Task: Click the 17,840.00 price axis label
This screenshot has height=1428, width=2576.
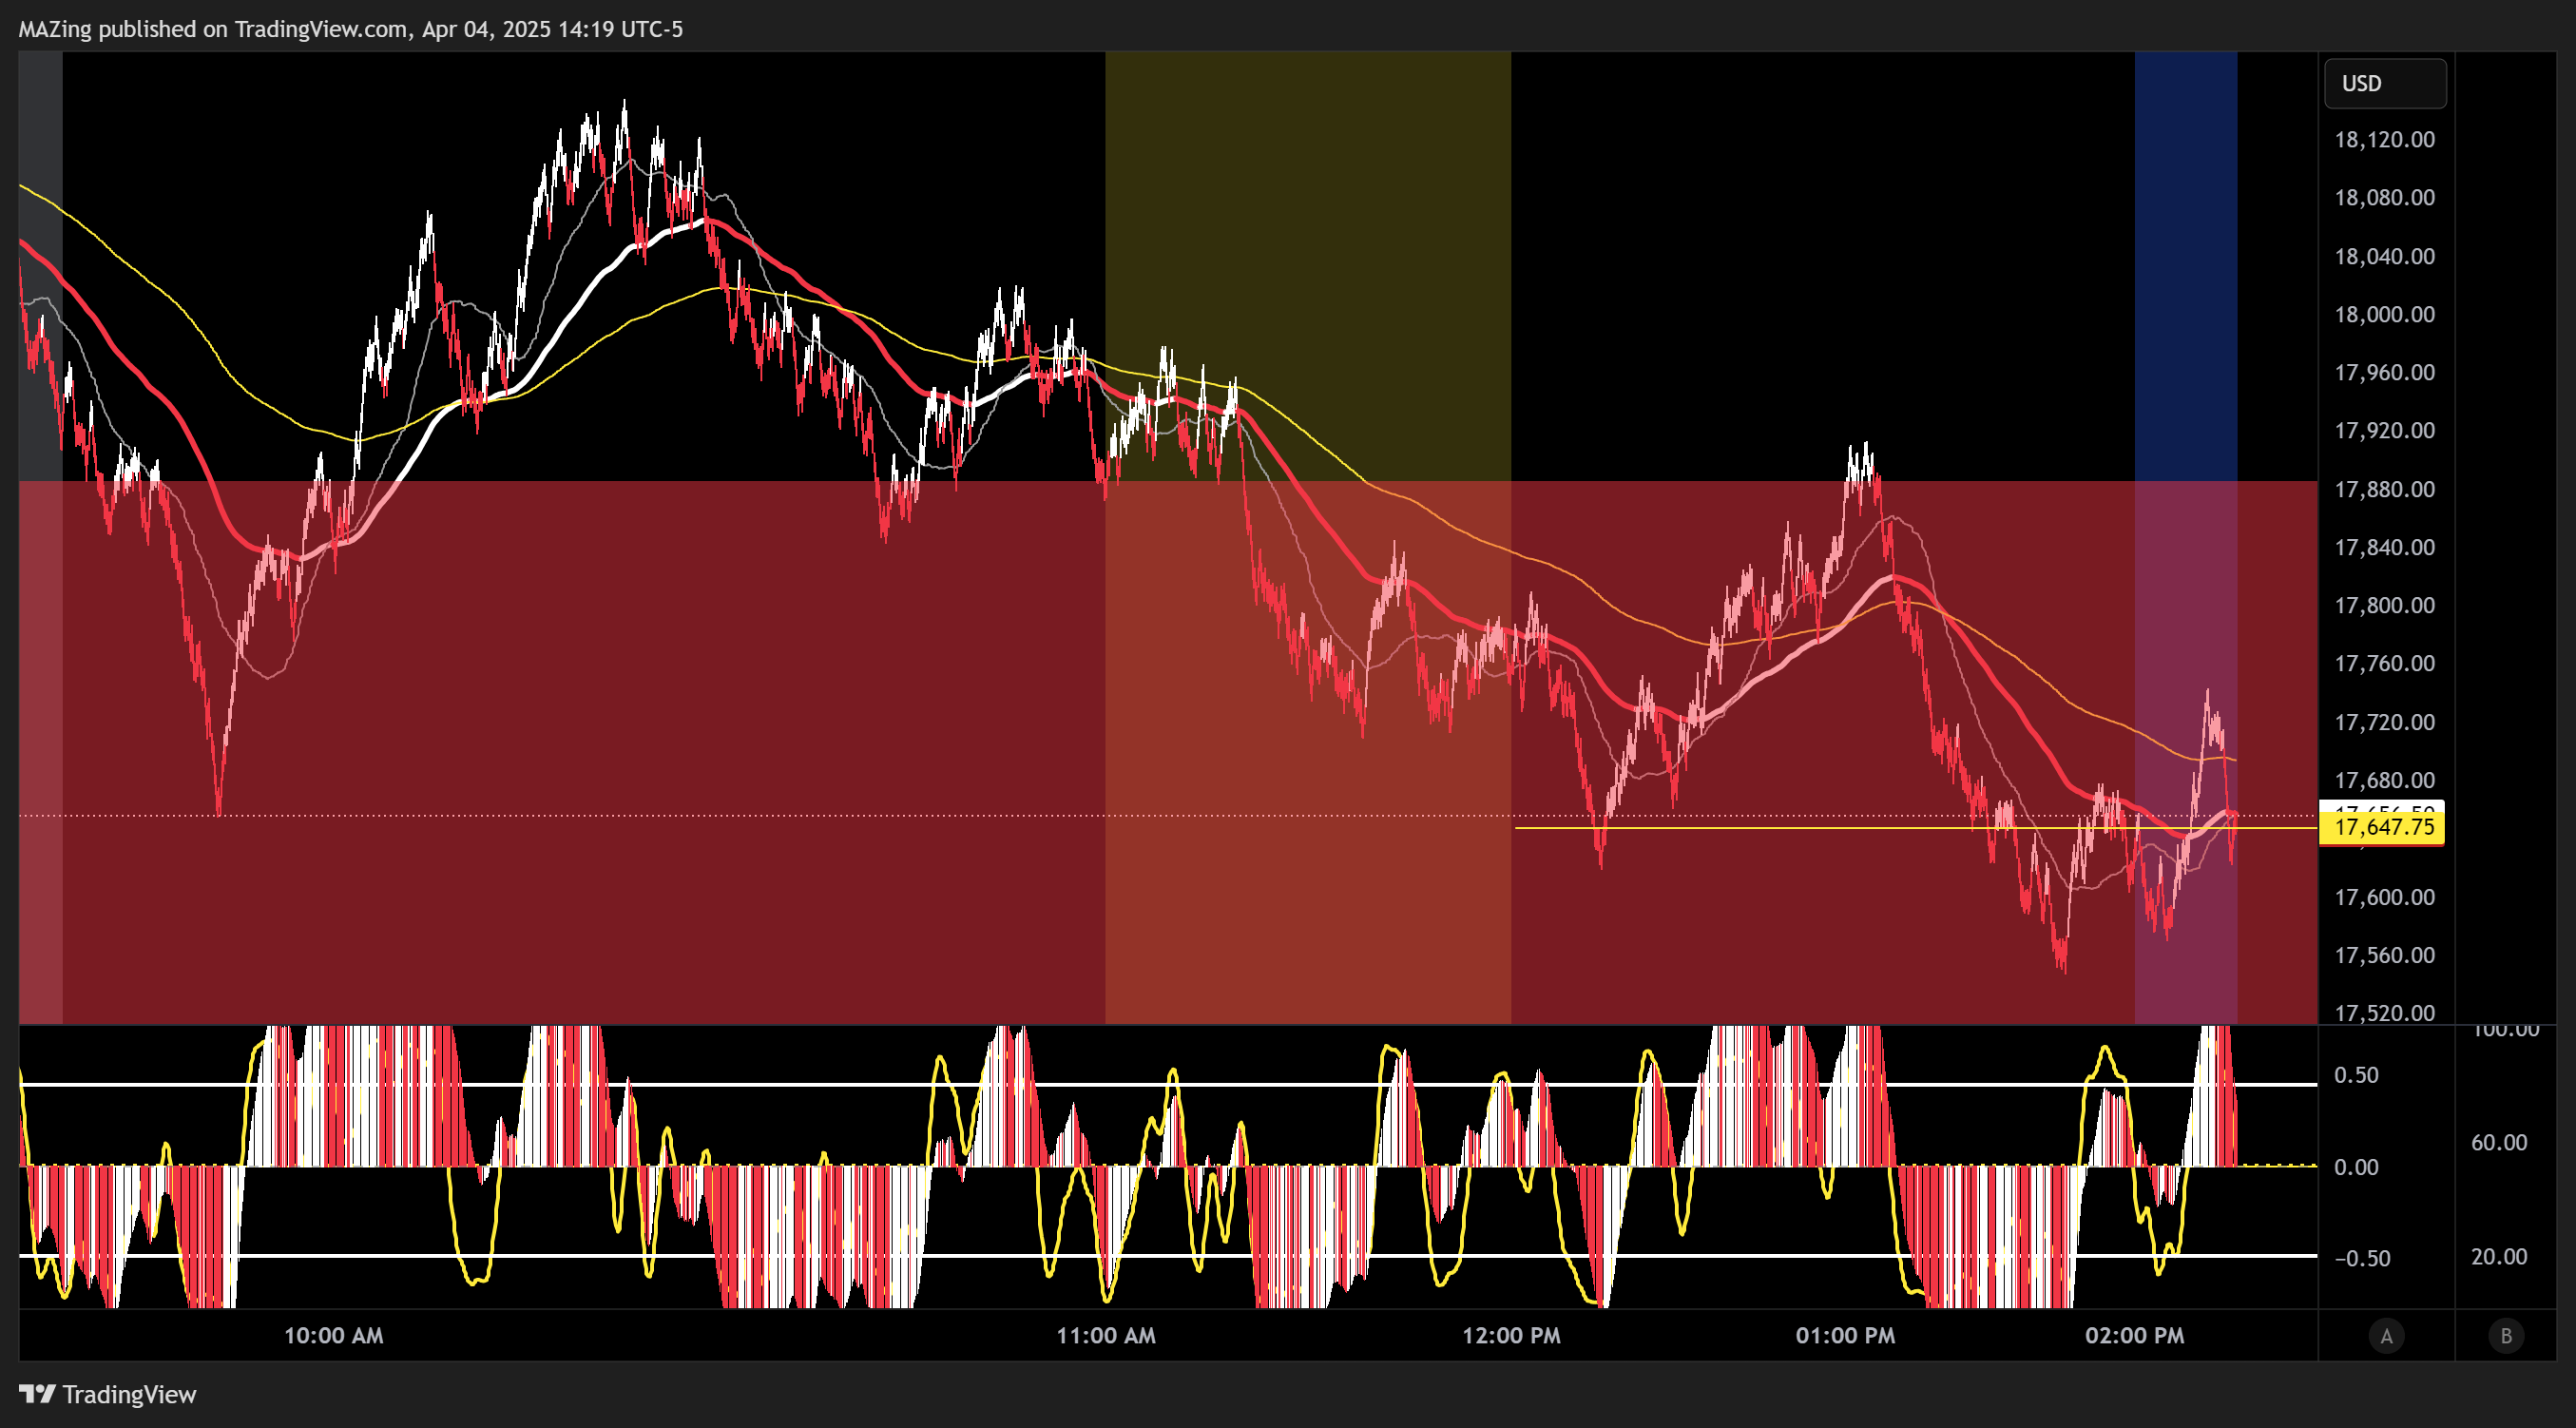Action: [x=2384, y=547]
